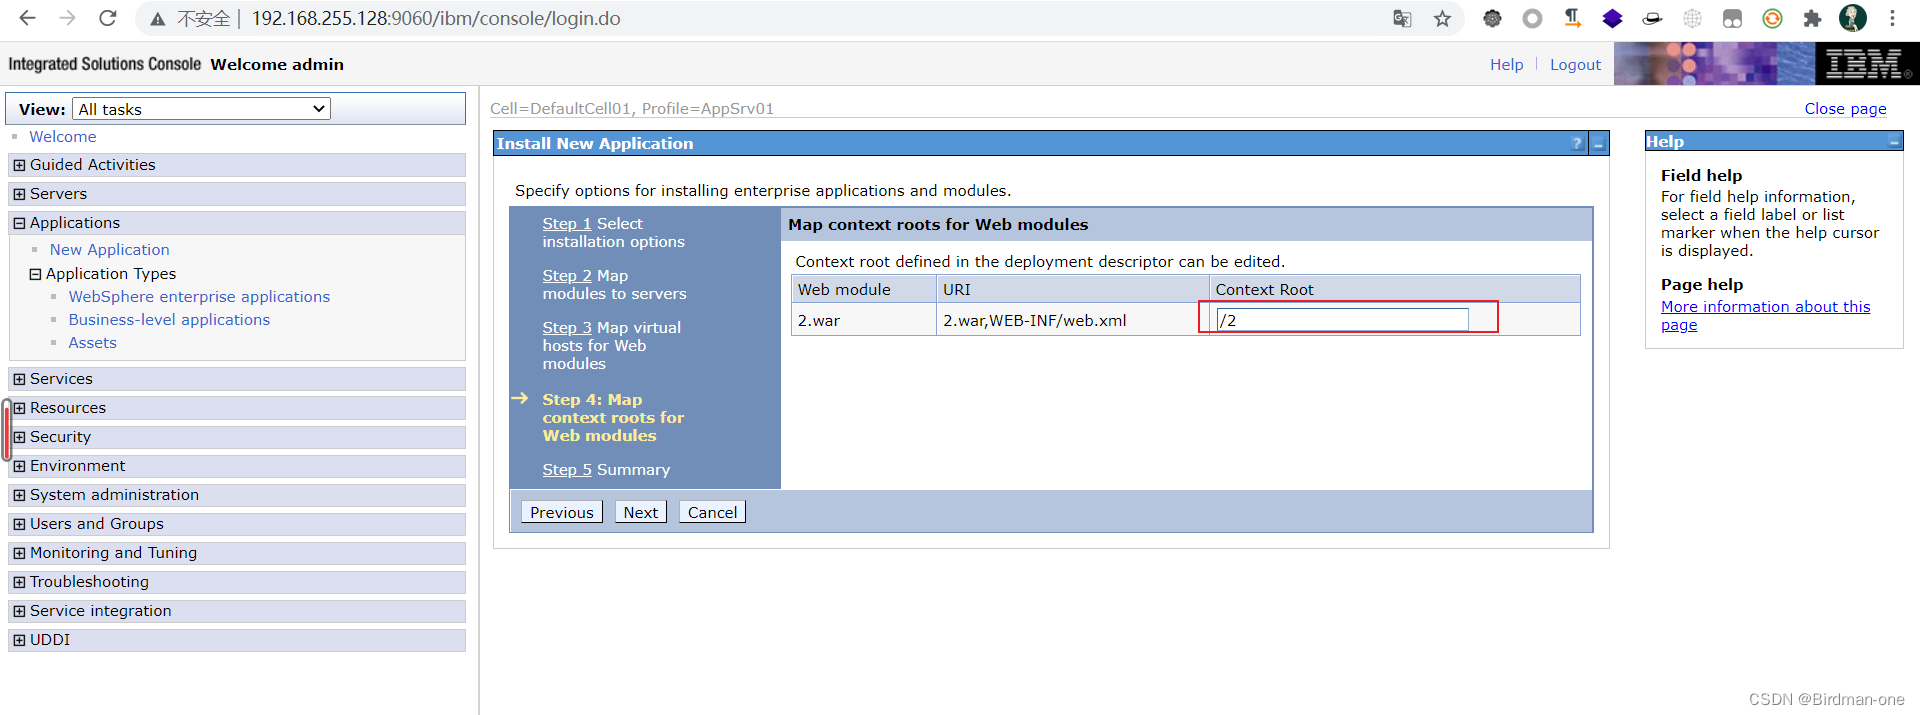Screen dimensions: 1920x715
Task: Collapse Application Types tree node
Action: click(x=35, y=274)
